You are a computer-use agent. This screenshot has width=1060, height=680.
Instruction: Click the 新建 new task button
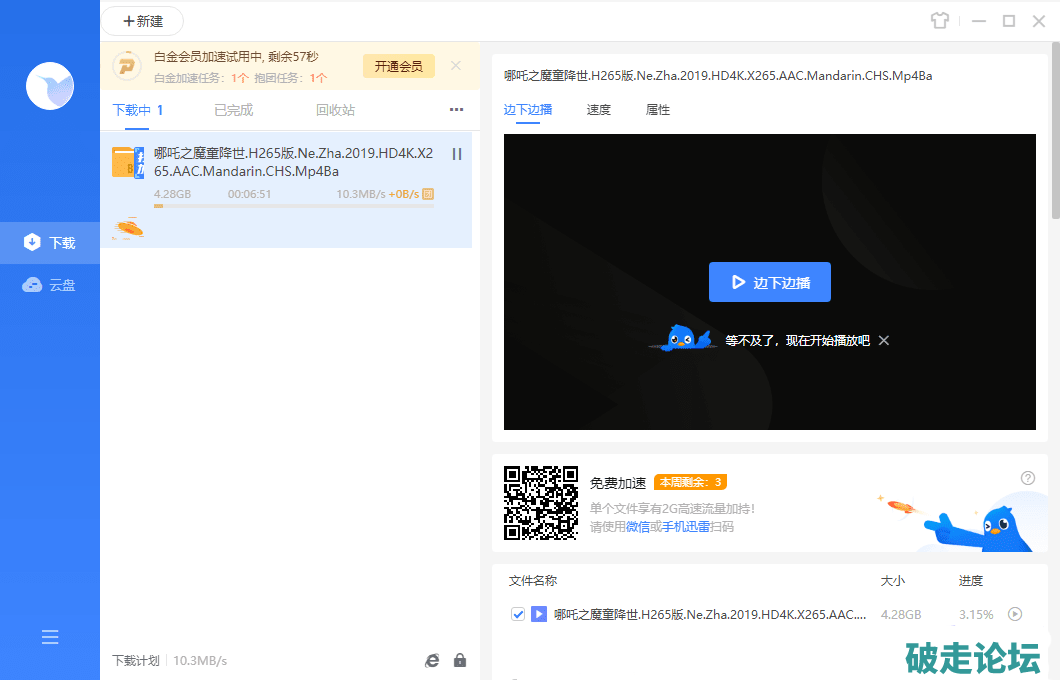[142, 21]
